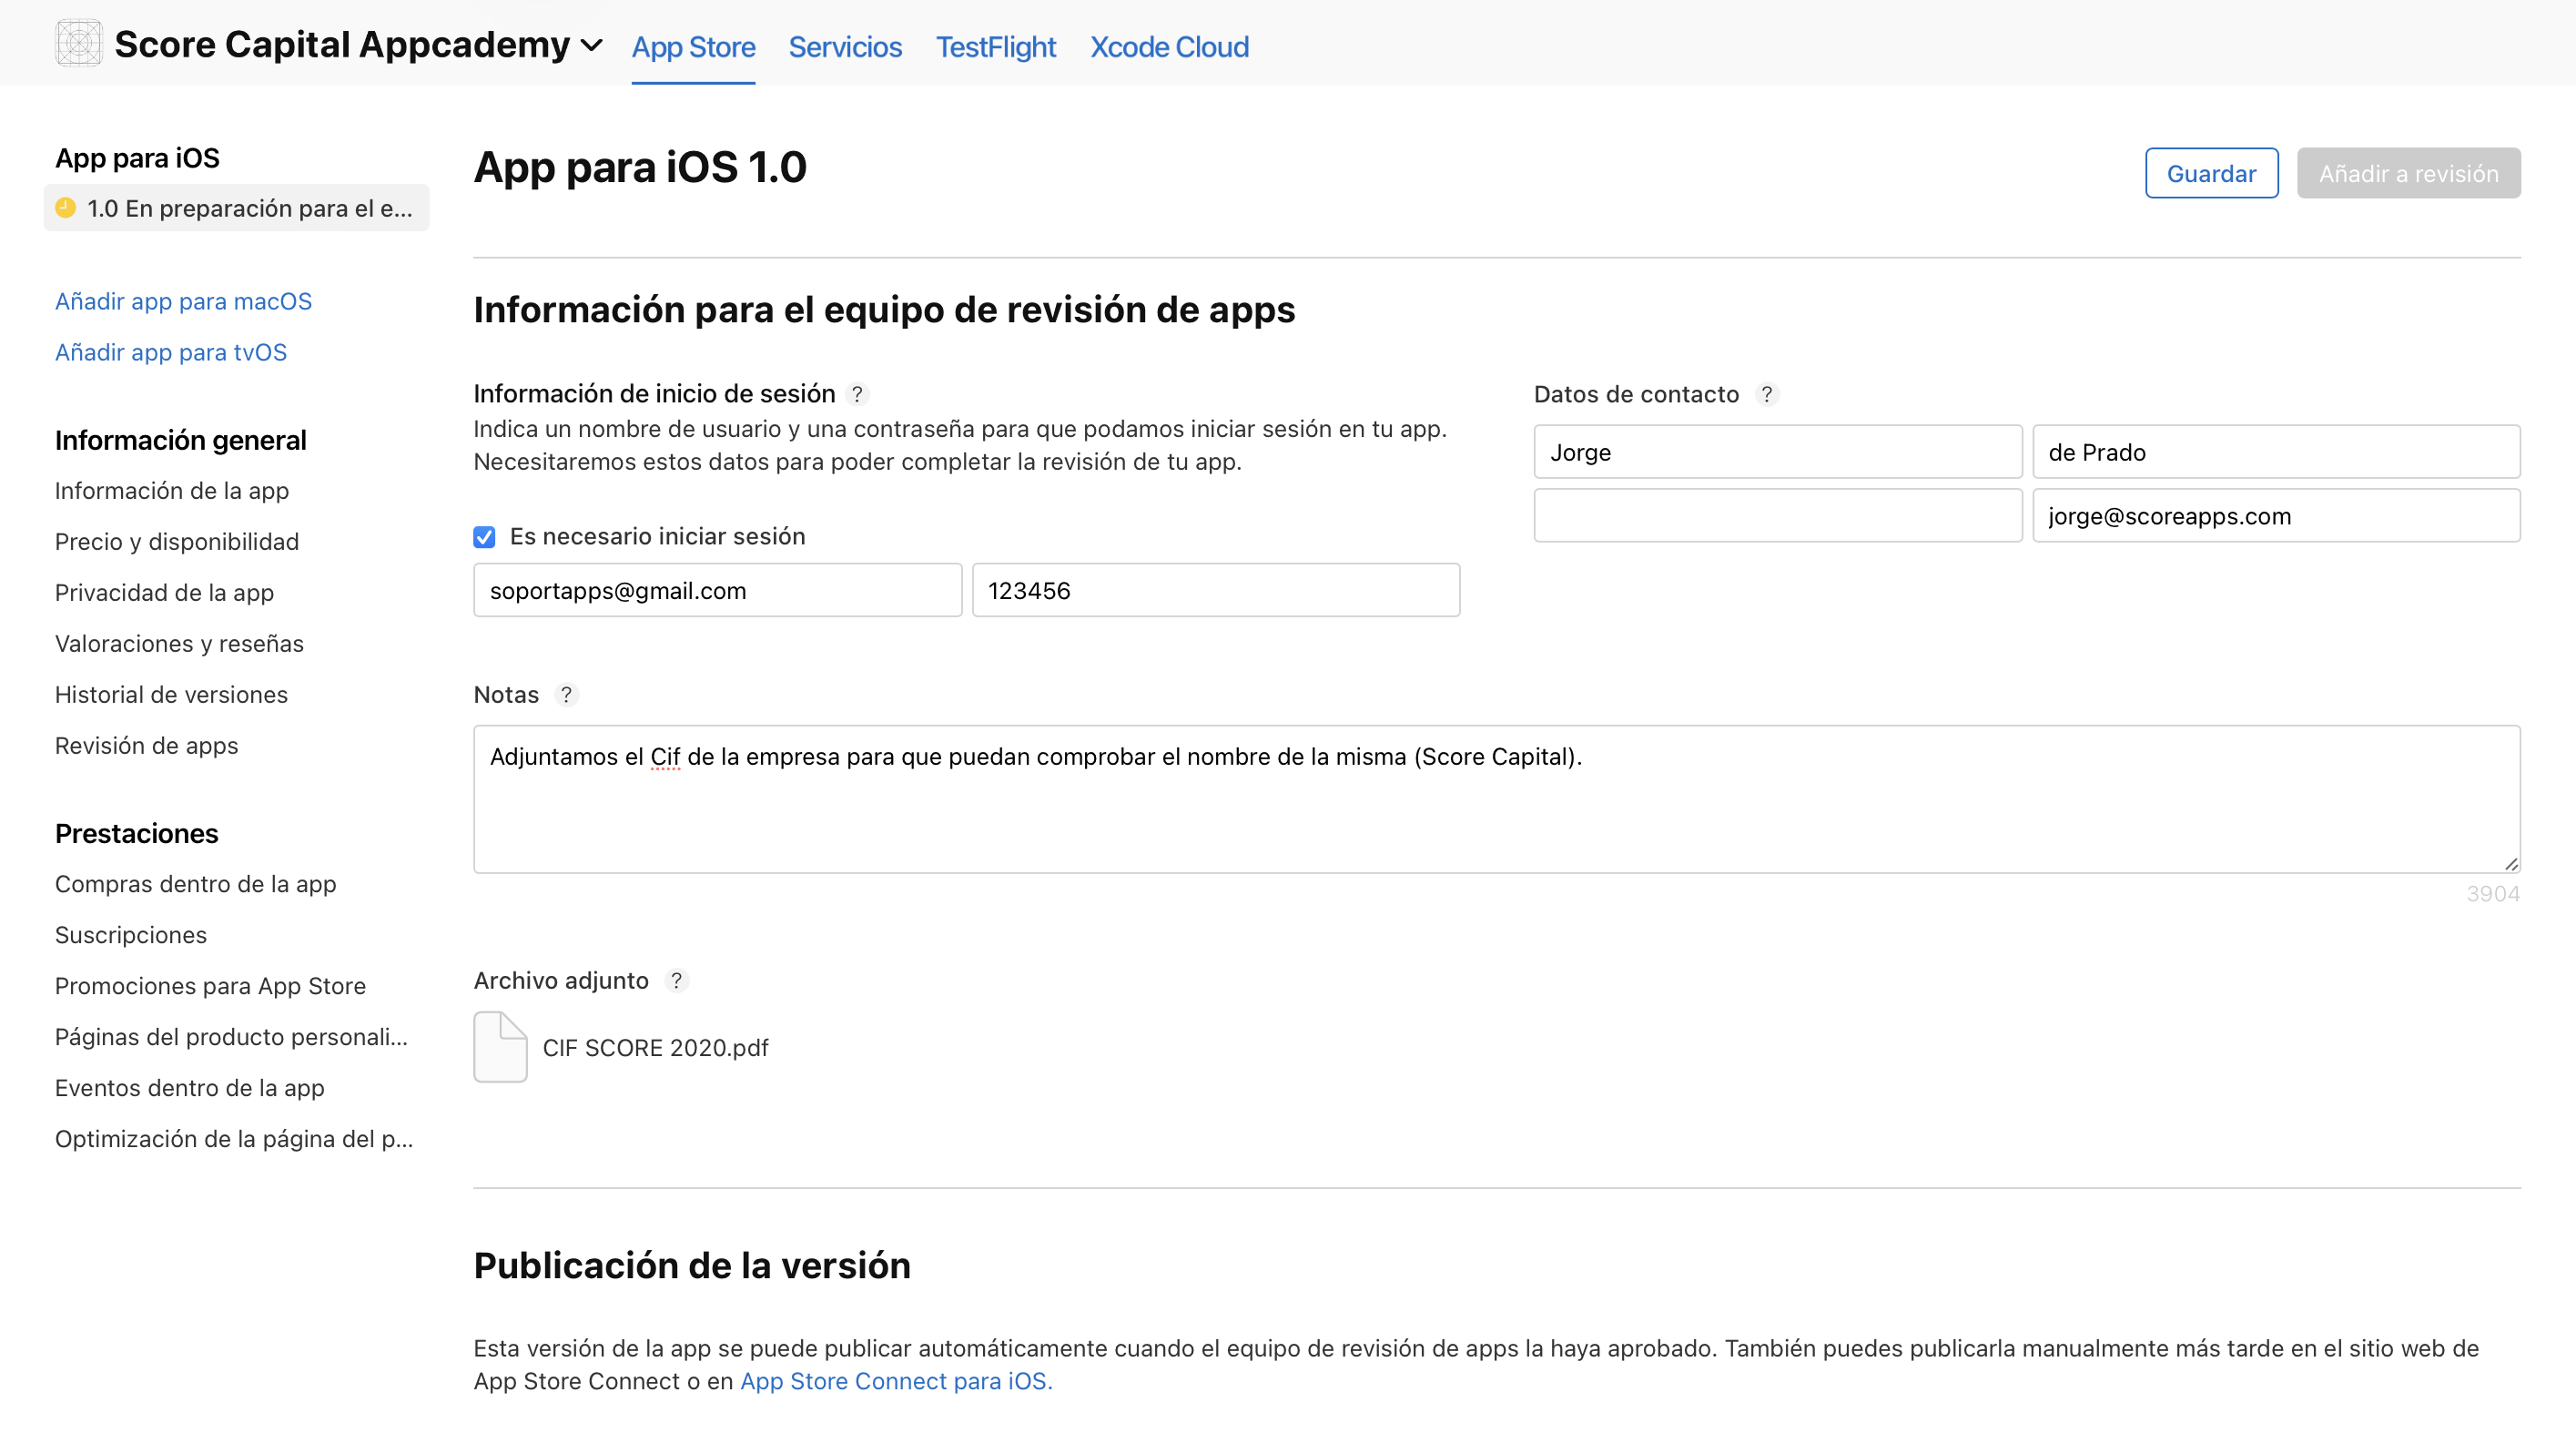Click the yellow status icon for version 1.0
The height and width of the screenshot is (1433, 2576).
pos(66,208)
